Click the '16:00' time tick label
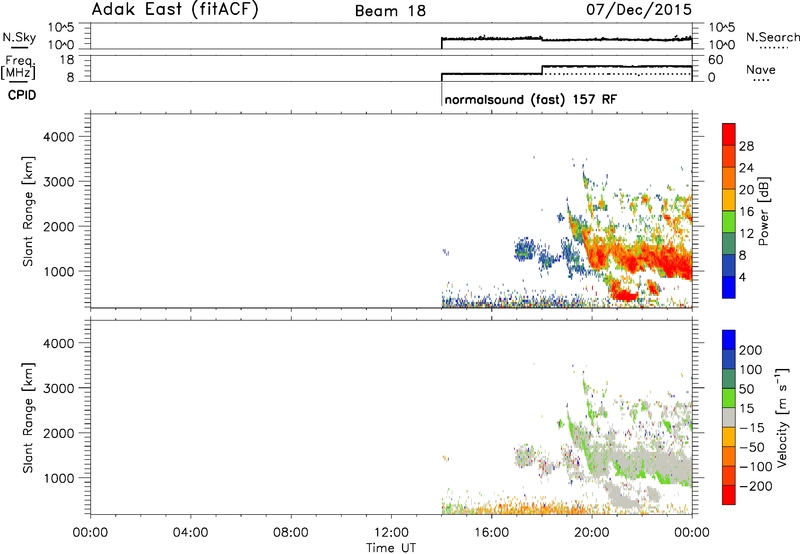 point(491,533)
